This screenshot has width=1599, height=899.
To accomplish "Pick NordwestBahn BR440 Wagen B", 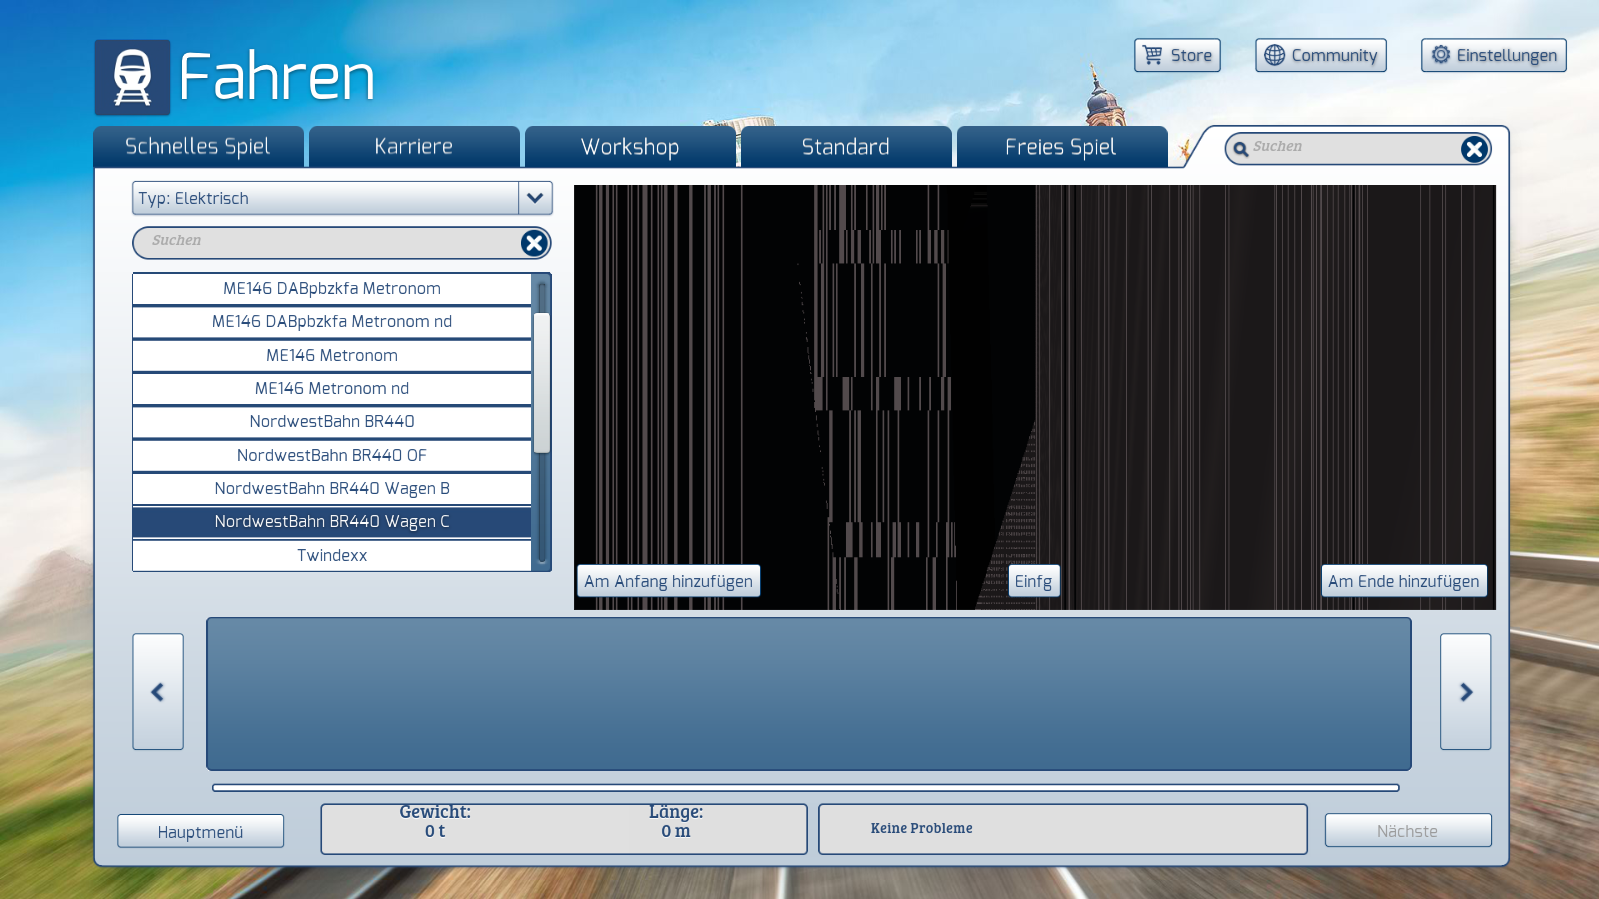I will click(x=332, y=488).
